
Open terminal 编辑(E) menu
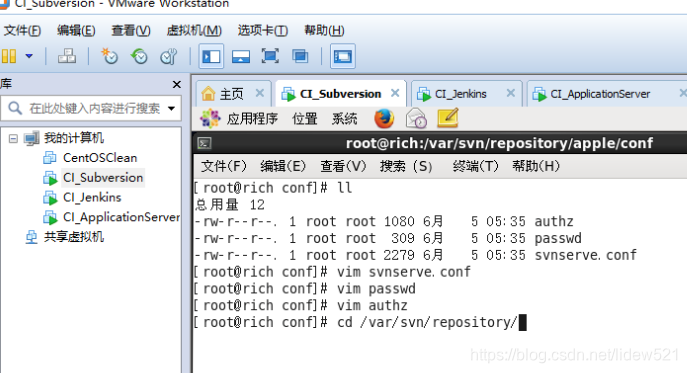pos(283,166)
